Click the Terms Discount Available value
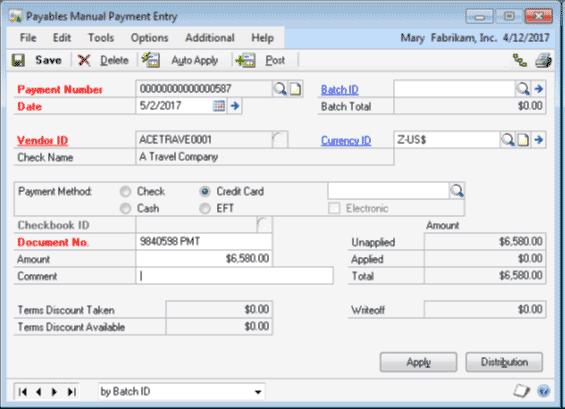The width and height of the screenshot is (565, 409). point(219,326)
